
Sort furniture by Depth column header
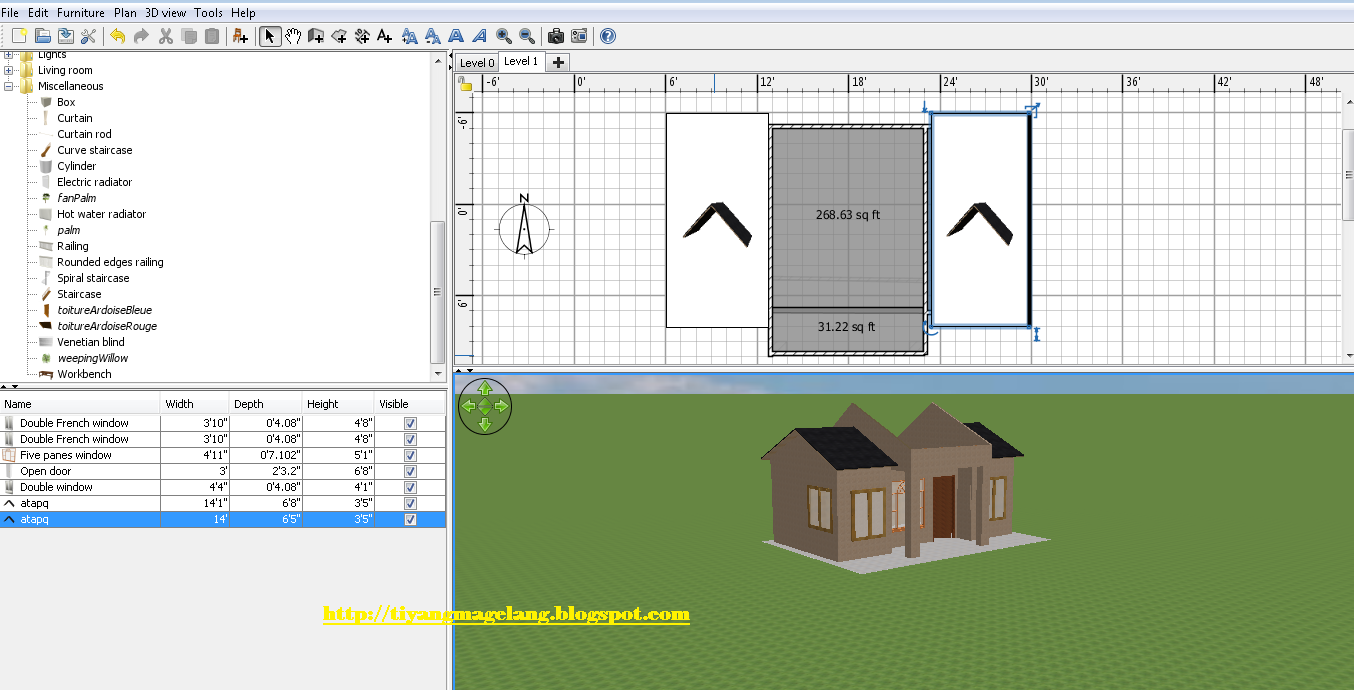(266, 404)
